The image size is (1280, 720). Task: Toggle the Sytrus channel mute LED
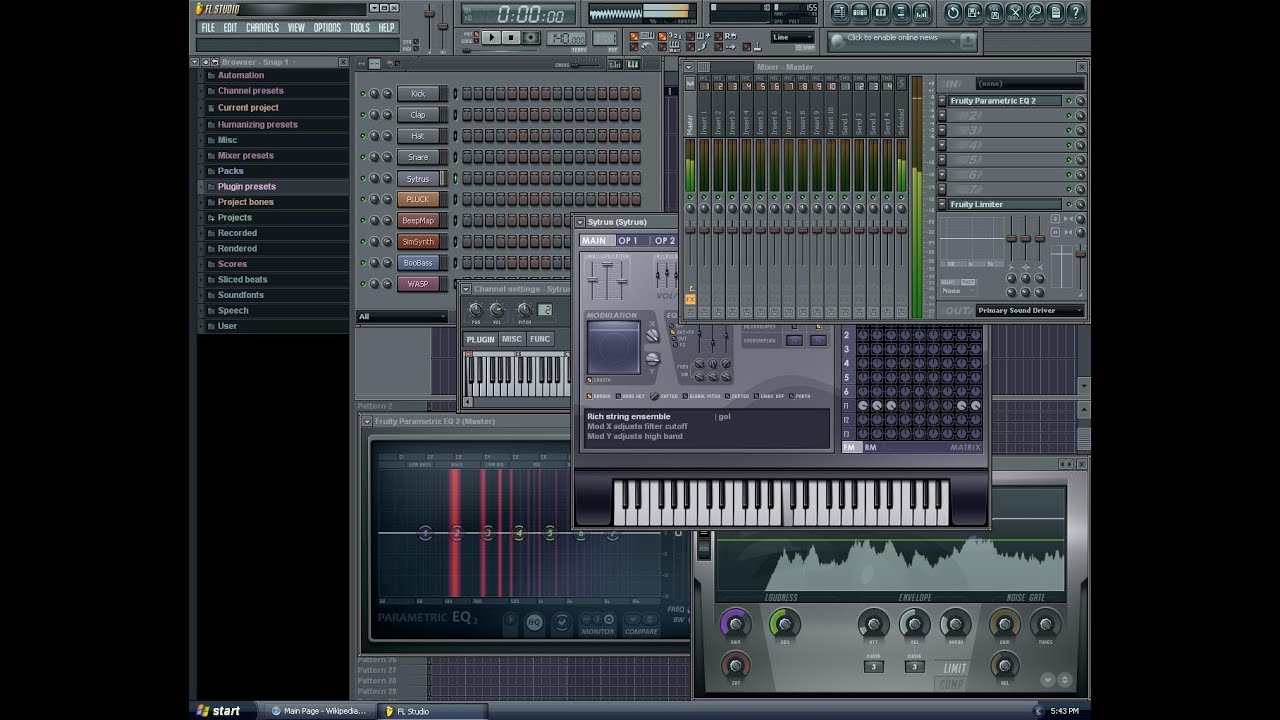(363, 178)
